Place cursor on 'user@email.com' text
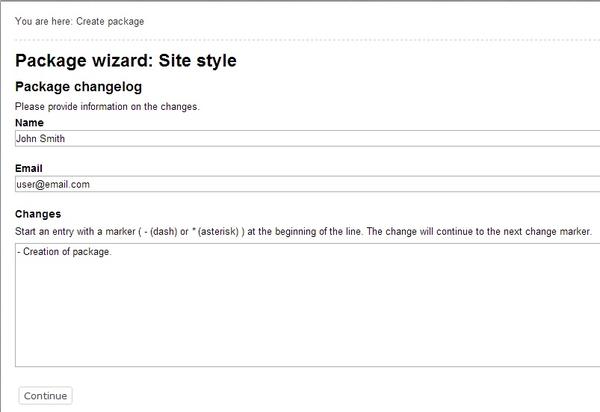Screen dimensions: 600x412 pos(53,184)
